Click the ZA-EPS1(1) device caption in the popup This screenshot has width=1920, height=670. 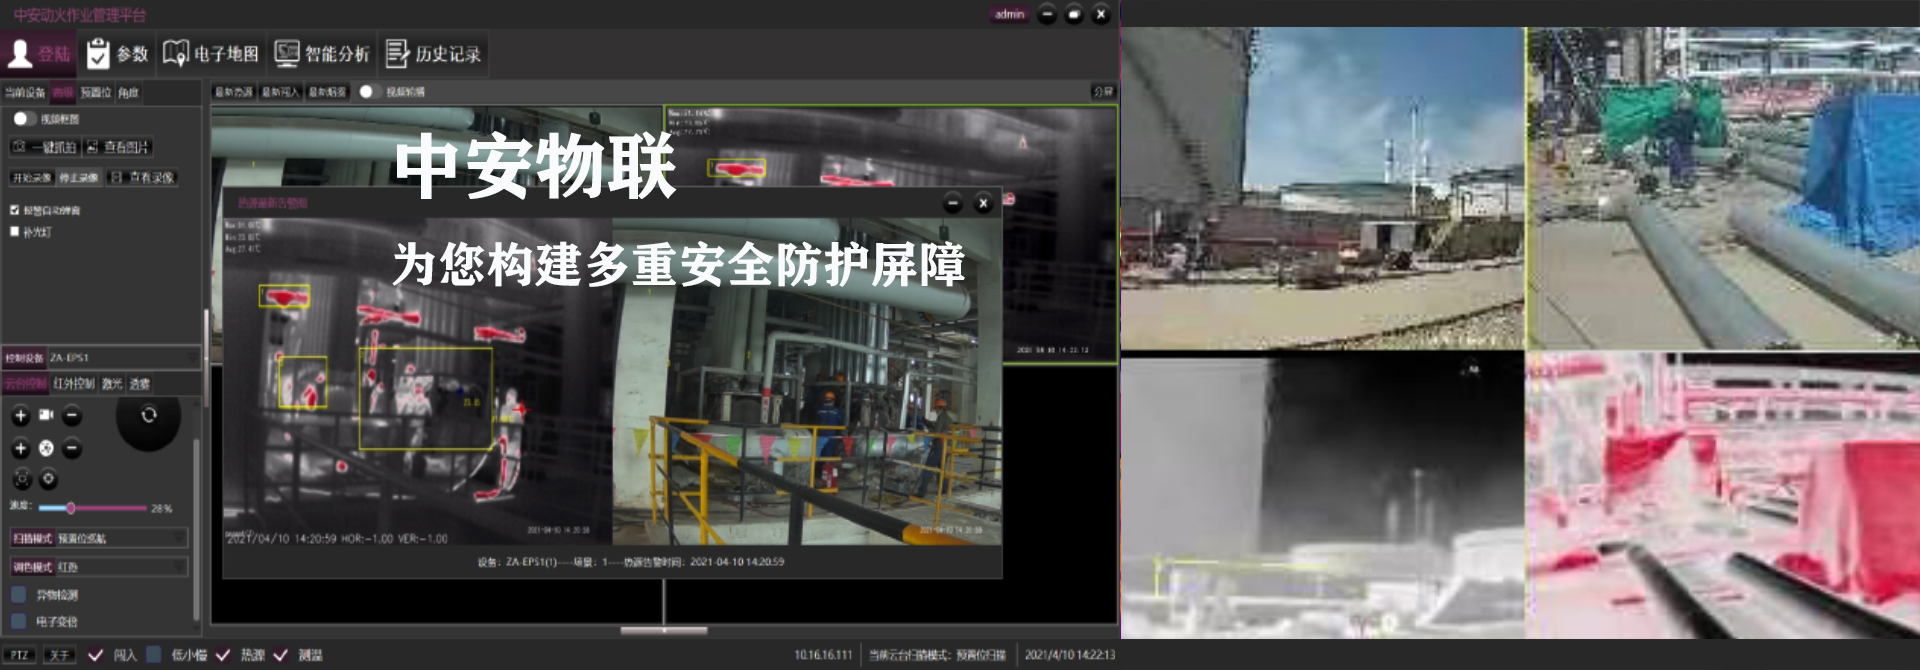pos(630,562)
